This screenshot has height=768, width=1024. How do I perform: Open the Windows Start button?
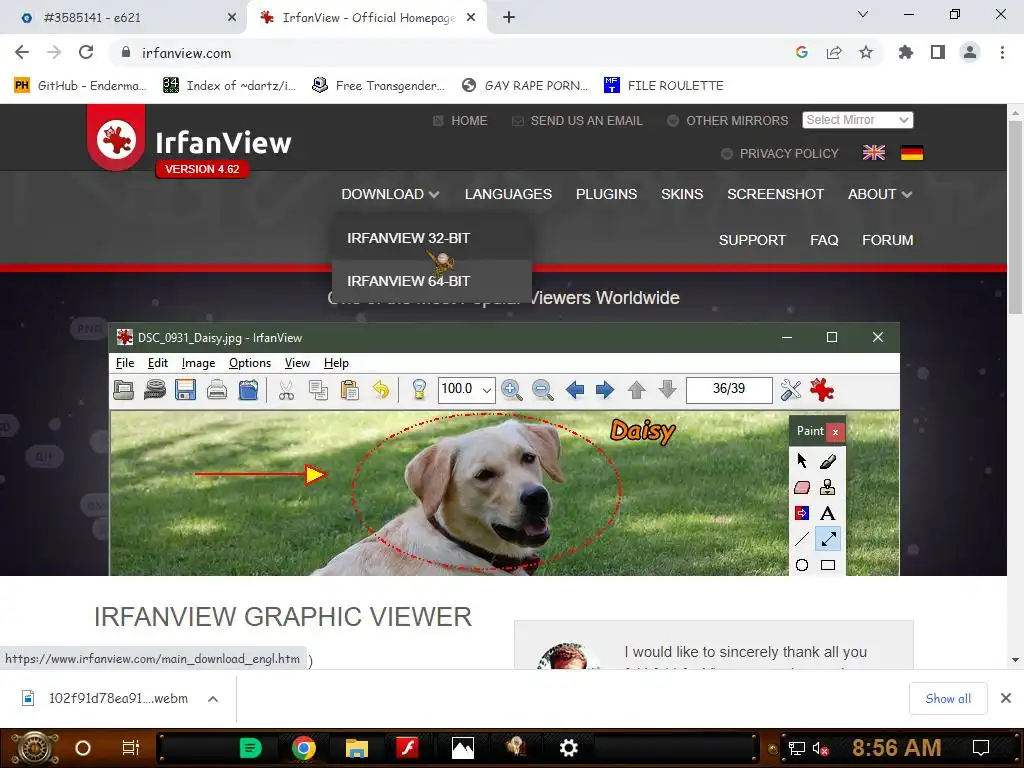[35, 748]
